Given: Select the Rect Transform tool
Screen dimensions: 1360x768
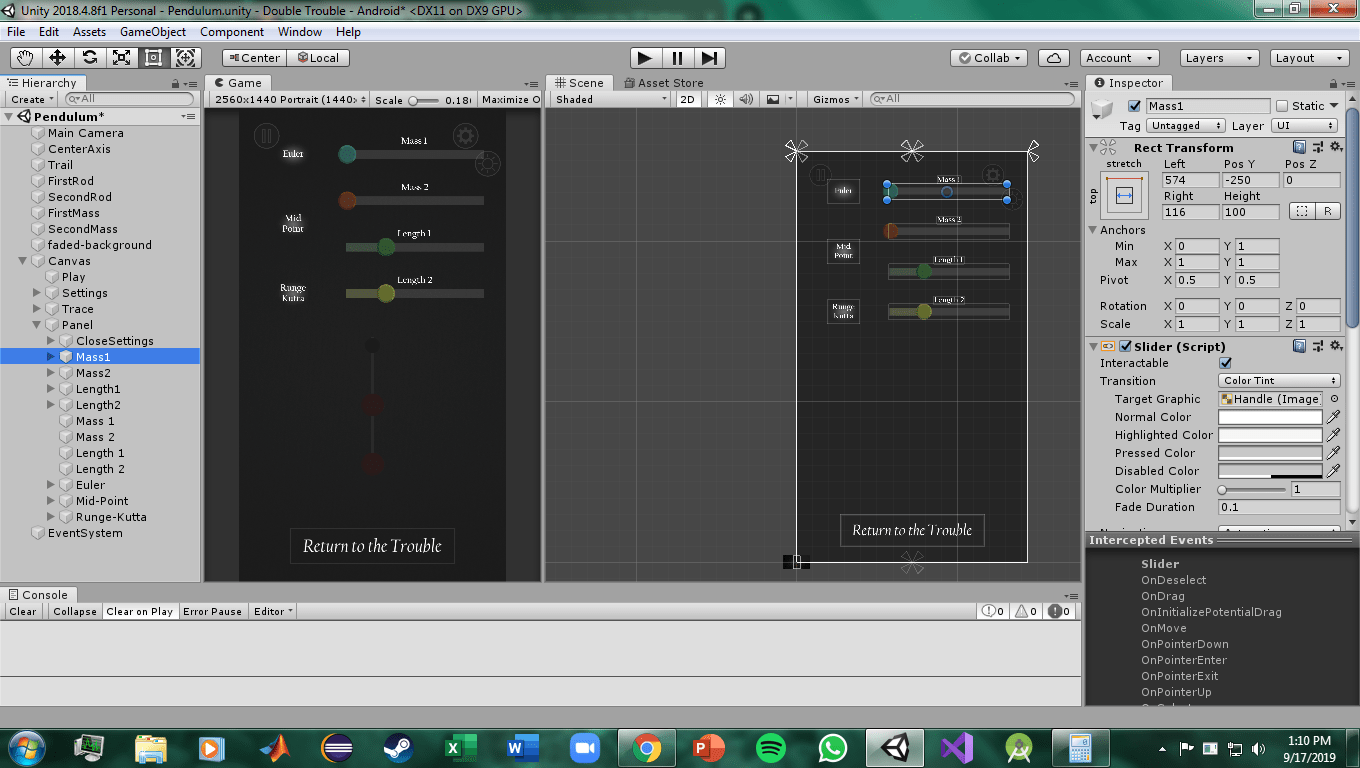Looking at the screenshot, I should [x=154, y=58].
